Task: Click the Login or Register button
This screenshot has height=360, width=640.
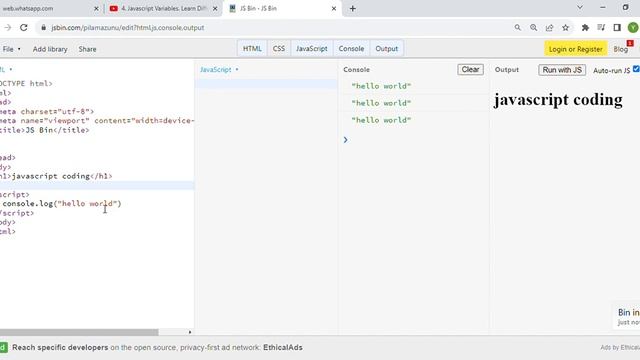Action: point(576,49)
